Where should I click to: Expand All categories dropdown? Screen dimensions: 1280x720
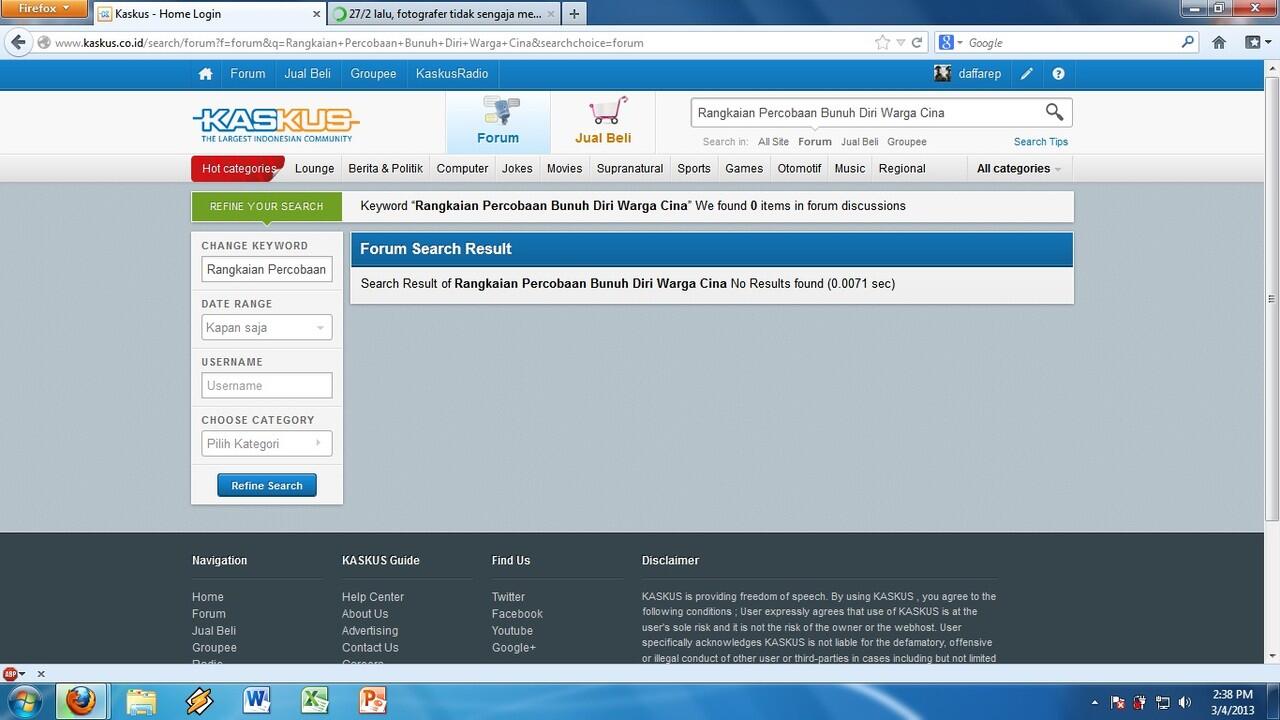coord(1019,169)
